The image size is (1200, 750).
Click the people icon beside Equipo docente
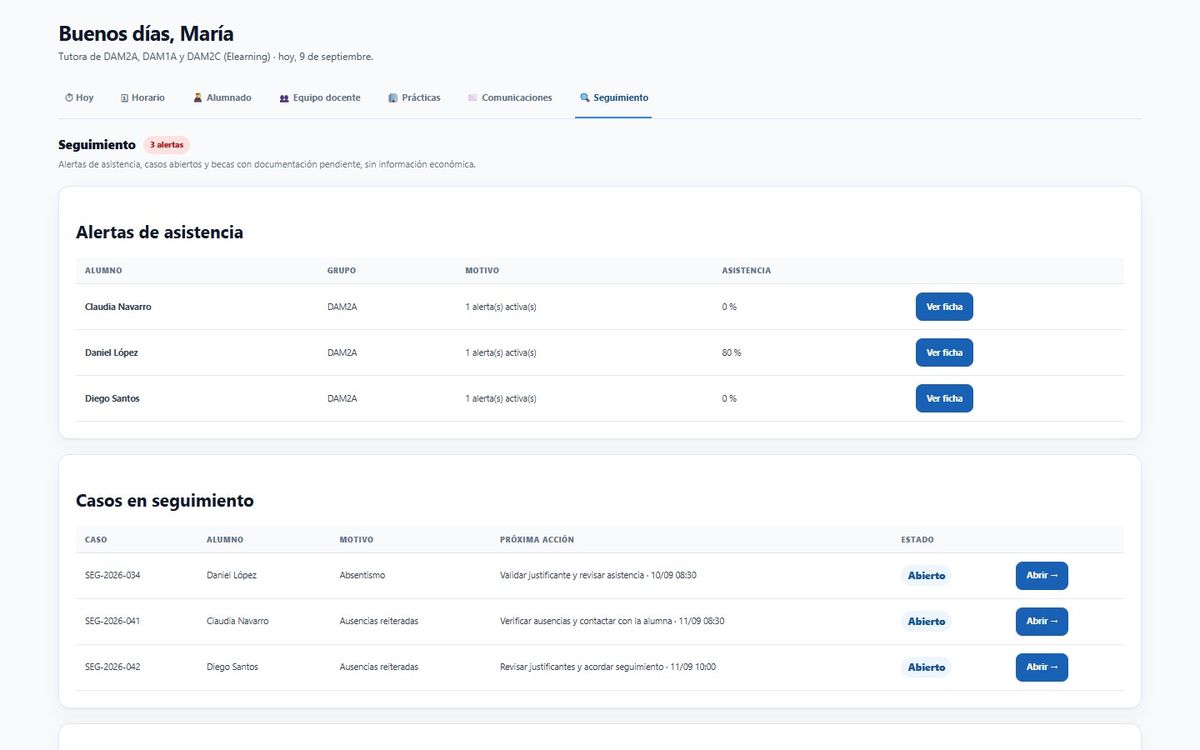pyautogui.click(x=284, y=98)
